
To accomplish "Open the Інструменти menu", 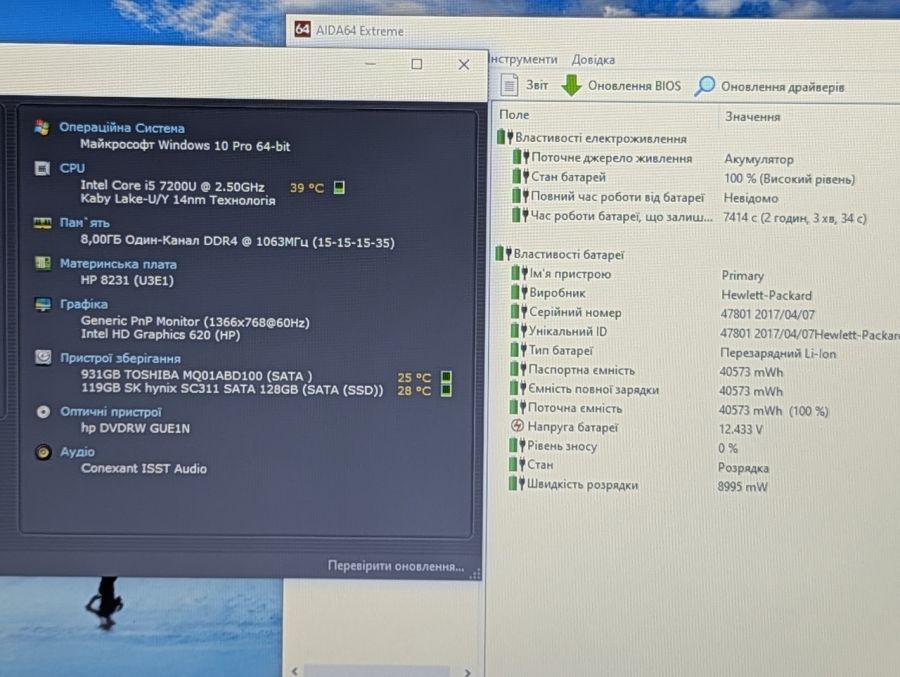I will coord(523,59).
